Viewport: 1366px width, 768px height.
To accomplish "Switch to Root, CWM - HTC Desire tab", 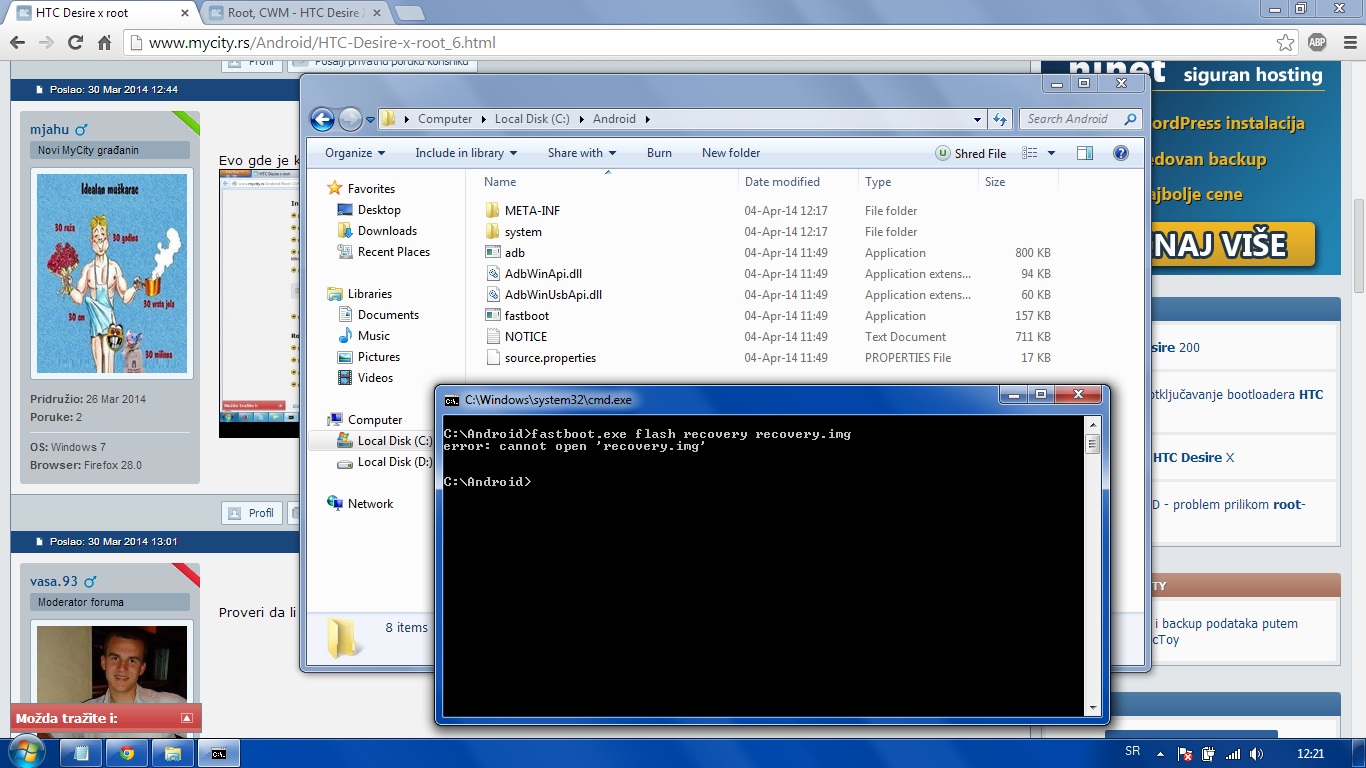I will click(297, 13).
